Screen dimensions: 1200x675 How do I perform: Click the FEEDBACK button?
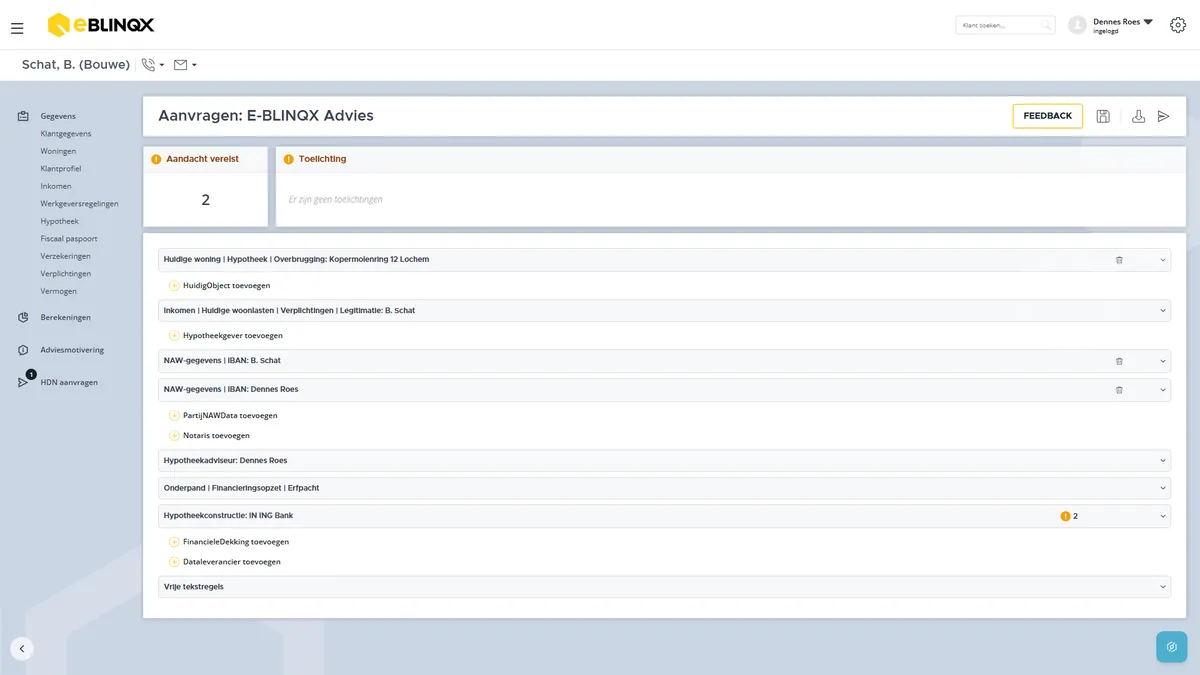click(1047, 116)
